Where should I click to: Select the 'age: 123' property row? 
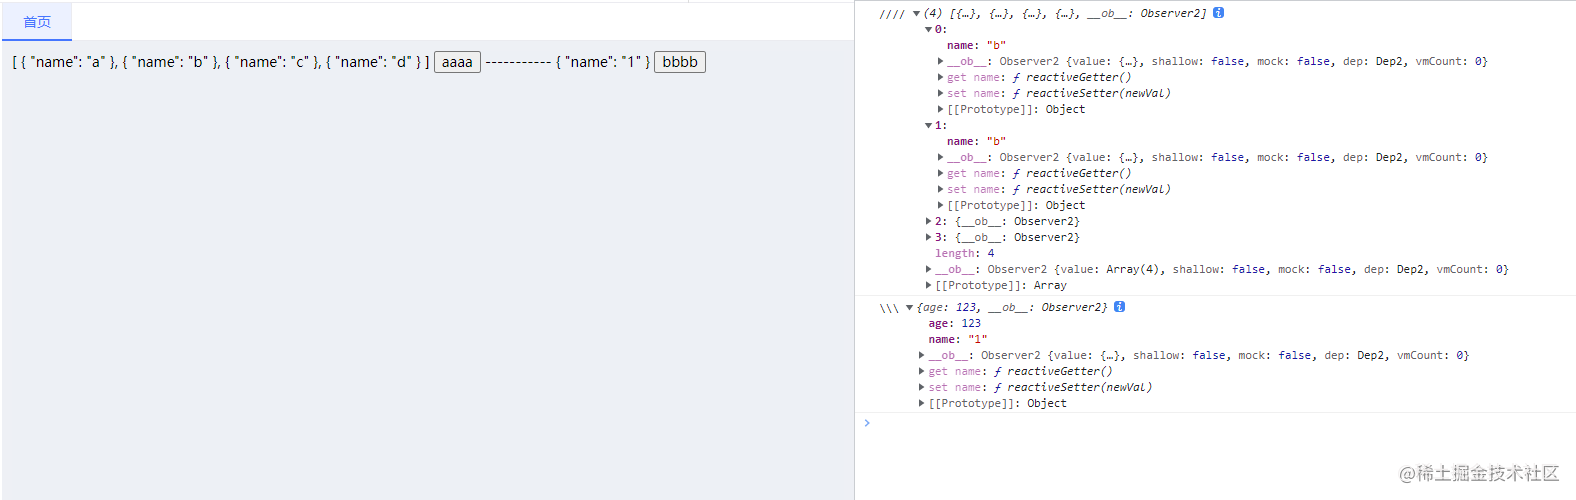954,324
